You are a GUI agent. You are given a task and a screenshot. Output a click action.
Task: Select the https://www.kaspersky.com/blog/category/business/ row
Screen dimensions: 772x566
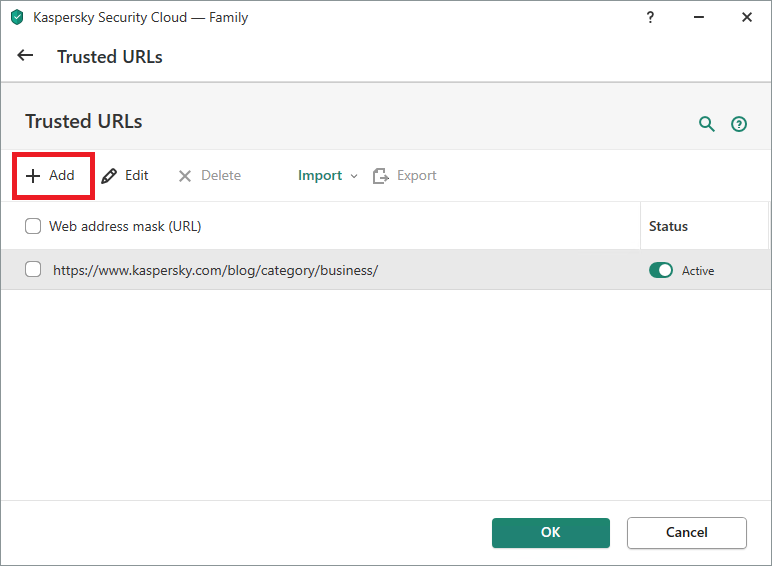(x=386, y=270)
